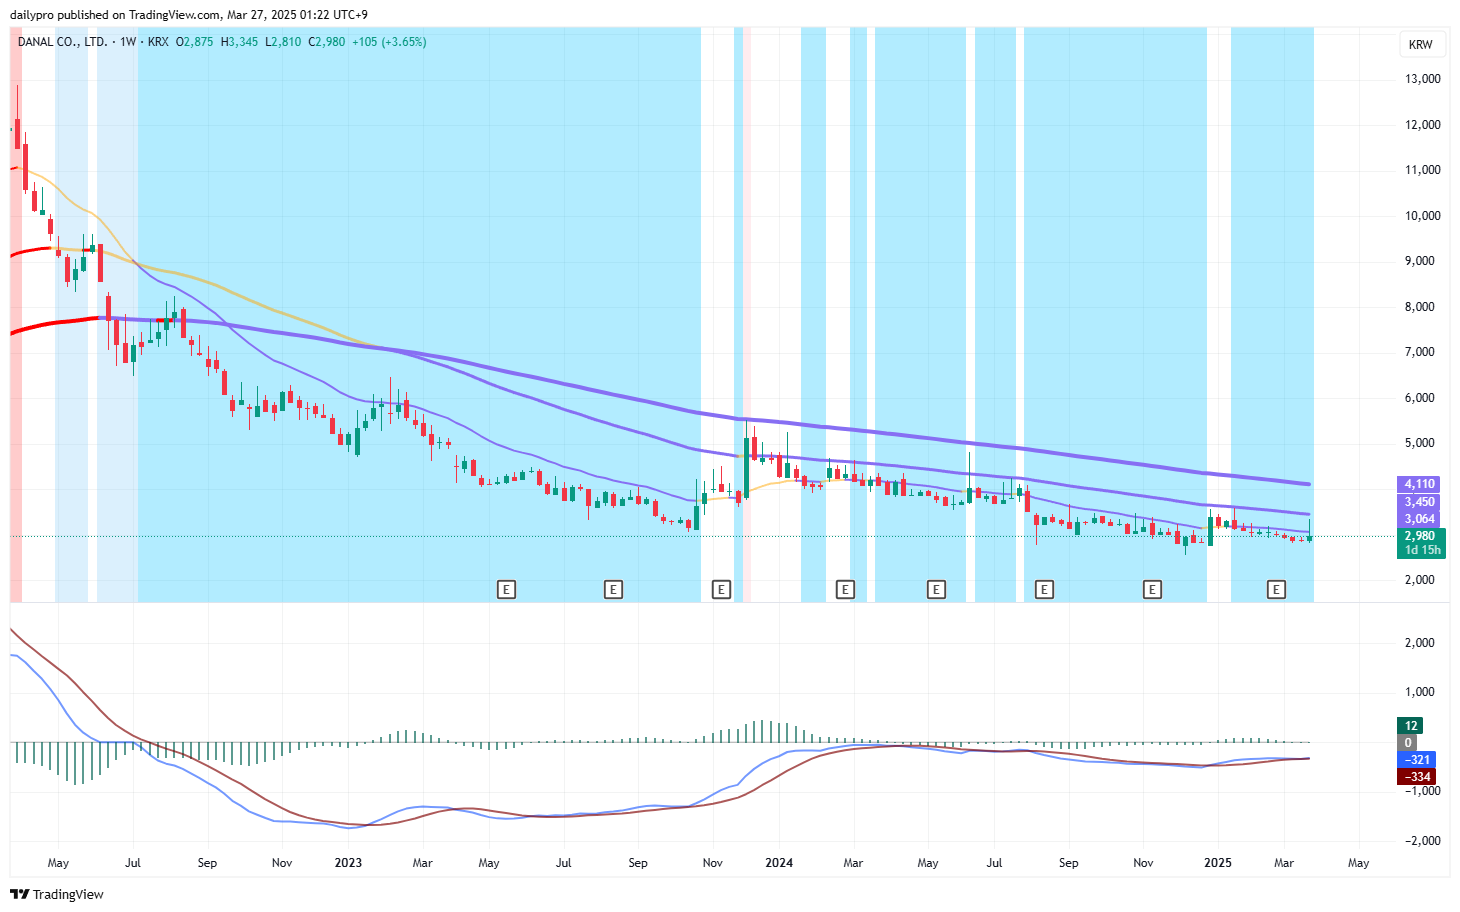Click the earnings E marker near November 2023
The height and width of the screenshot is (912, 1460).
(721, 590)
